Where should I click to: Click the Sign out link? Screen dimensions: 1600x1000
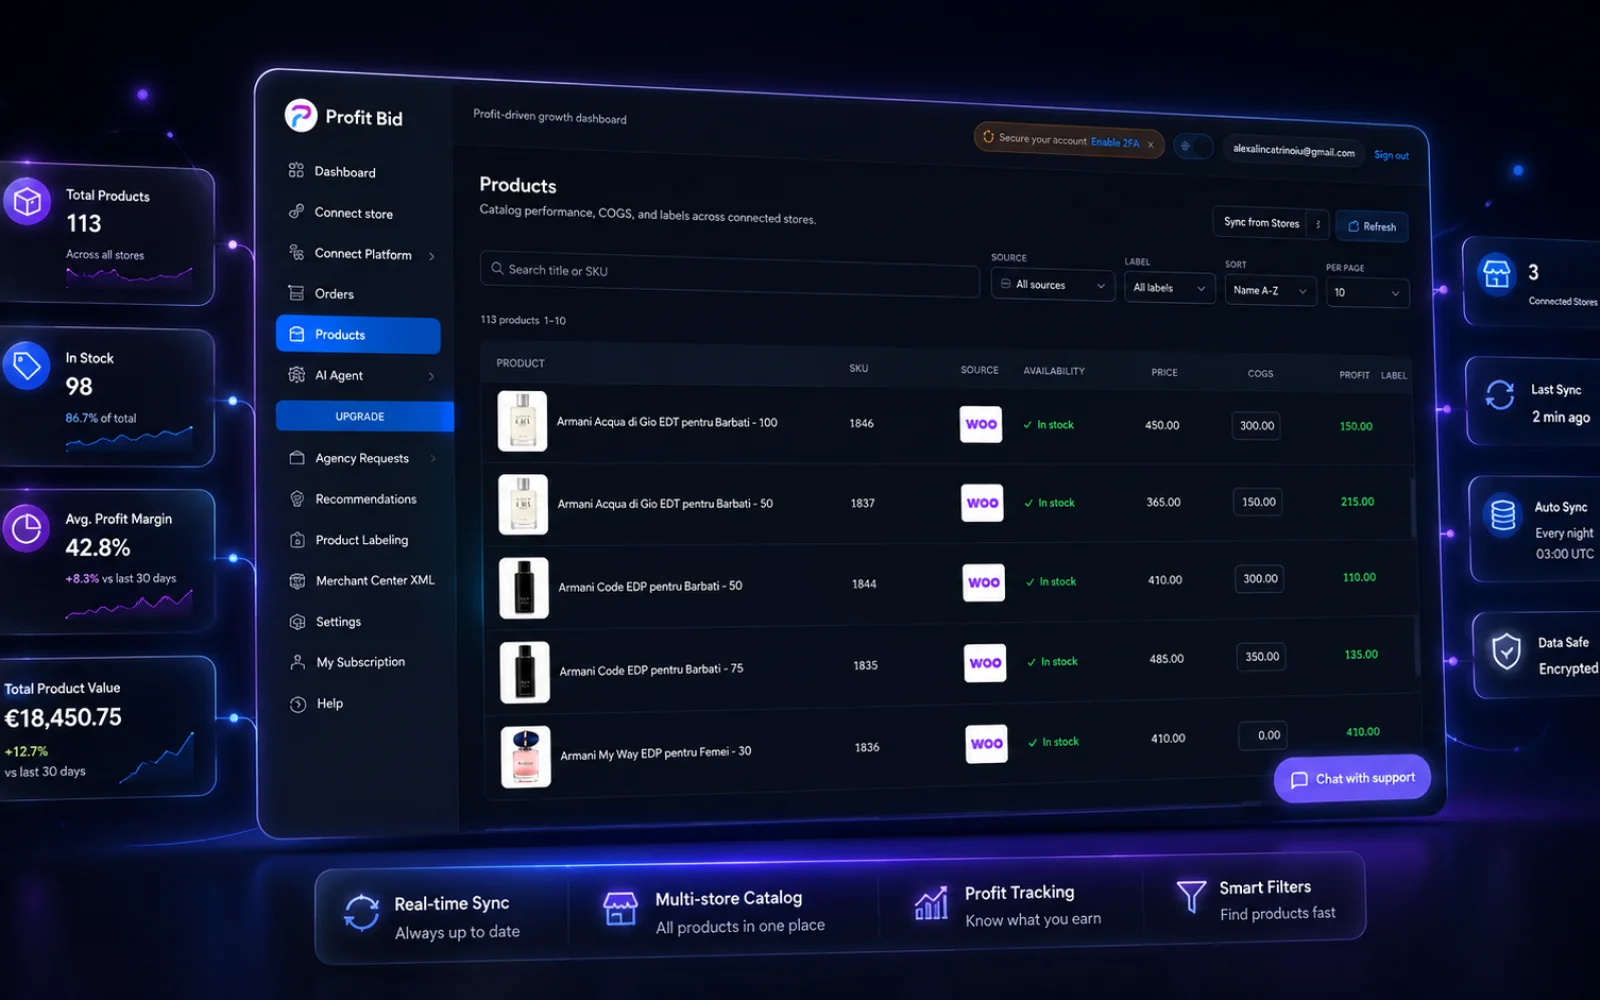[1391, 155]
